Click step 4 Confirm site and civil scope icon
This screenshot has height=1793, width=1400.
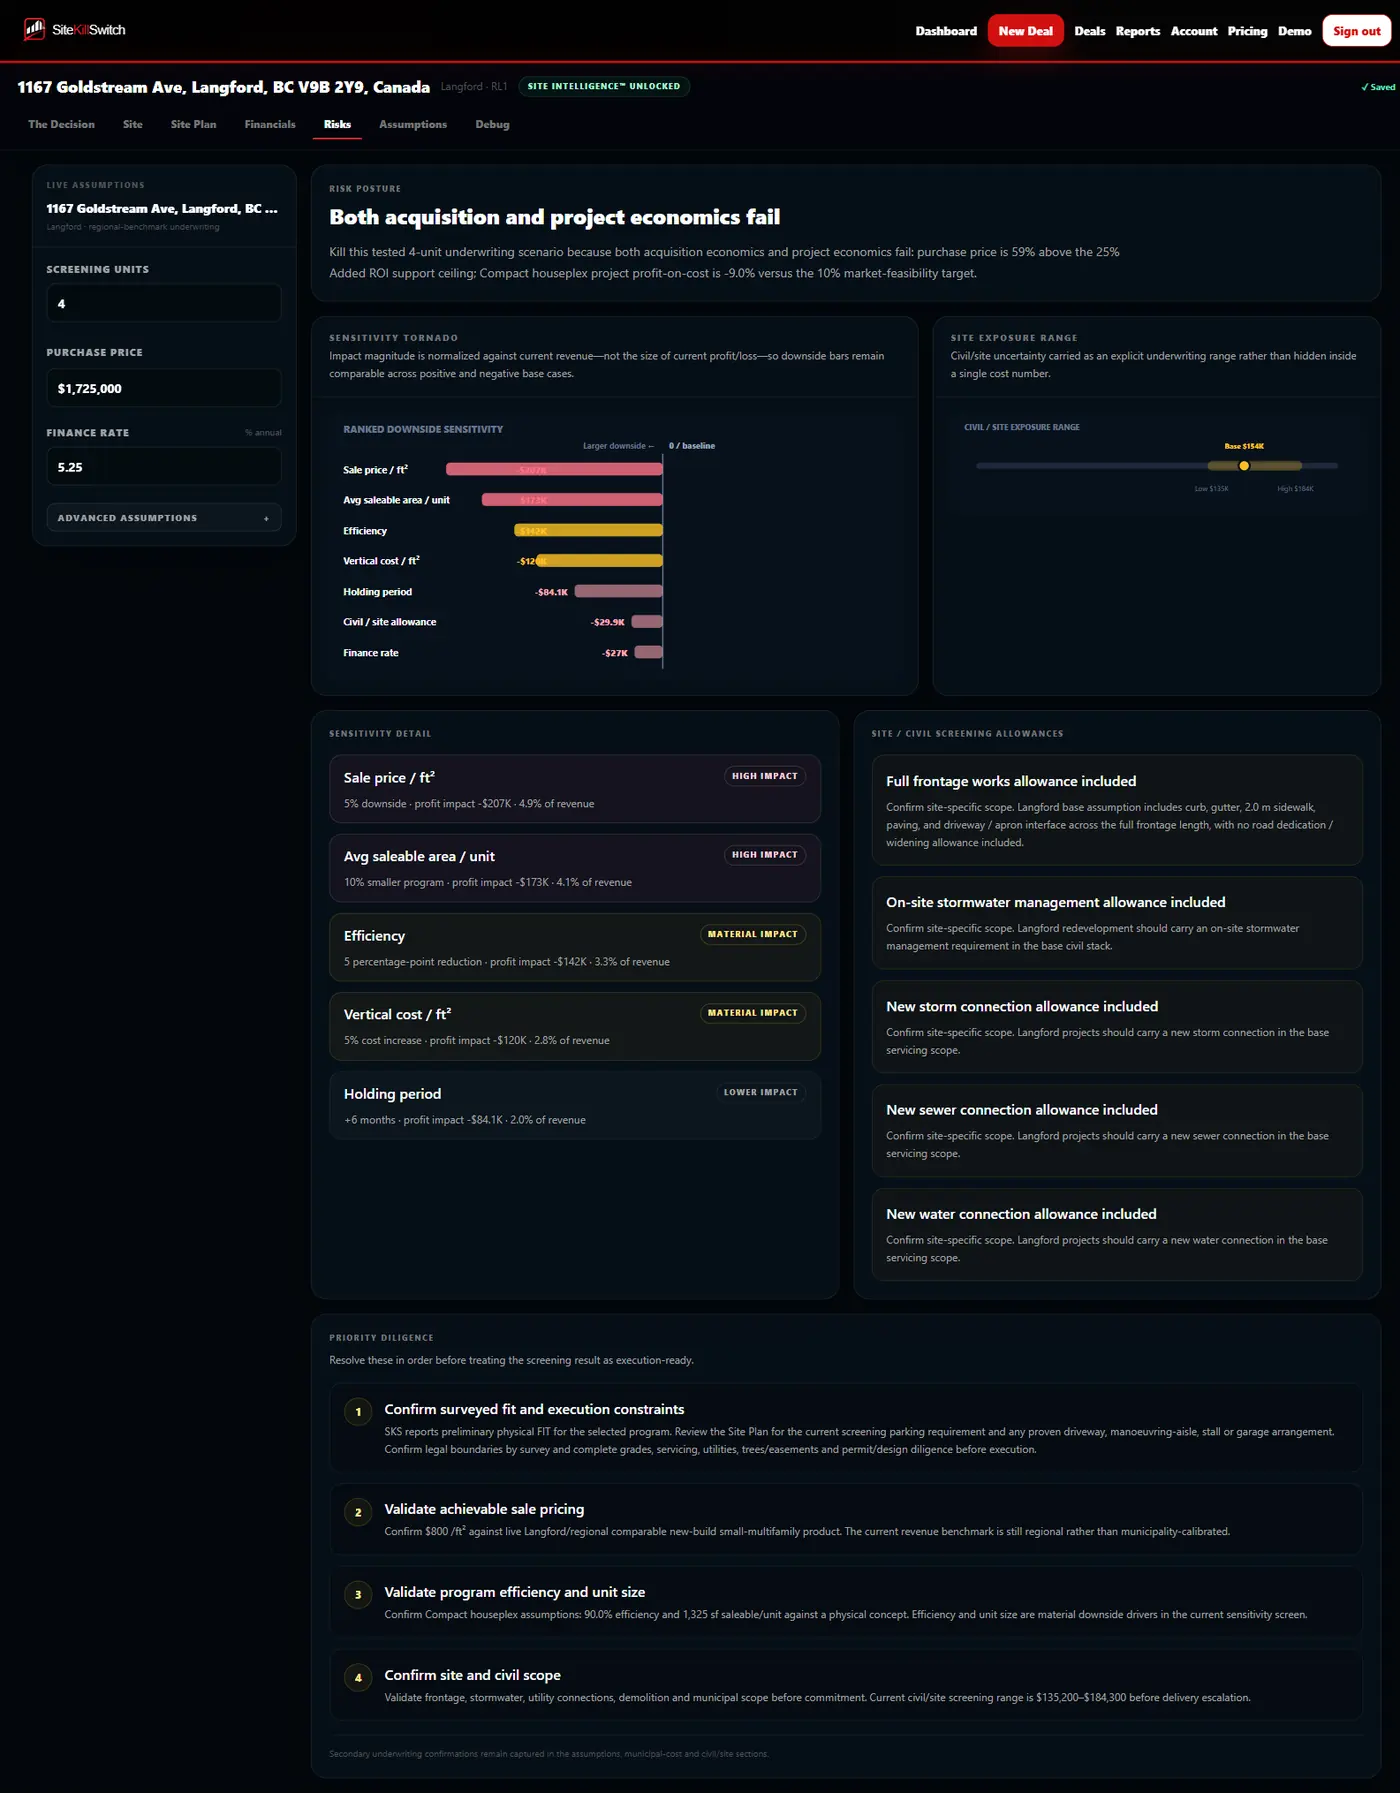pos(358,1678)
